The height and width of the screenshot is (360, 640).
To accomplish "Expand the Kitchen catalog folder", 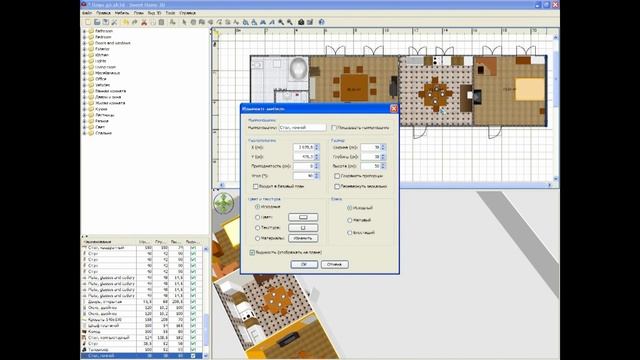I will click(84, 55).
